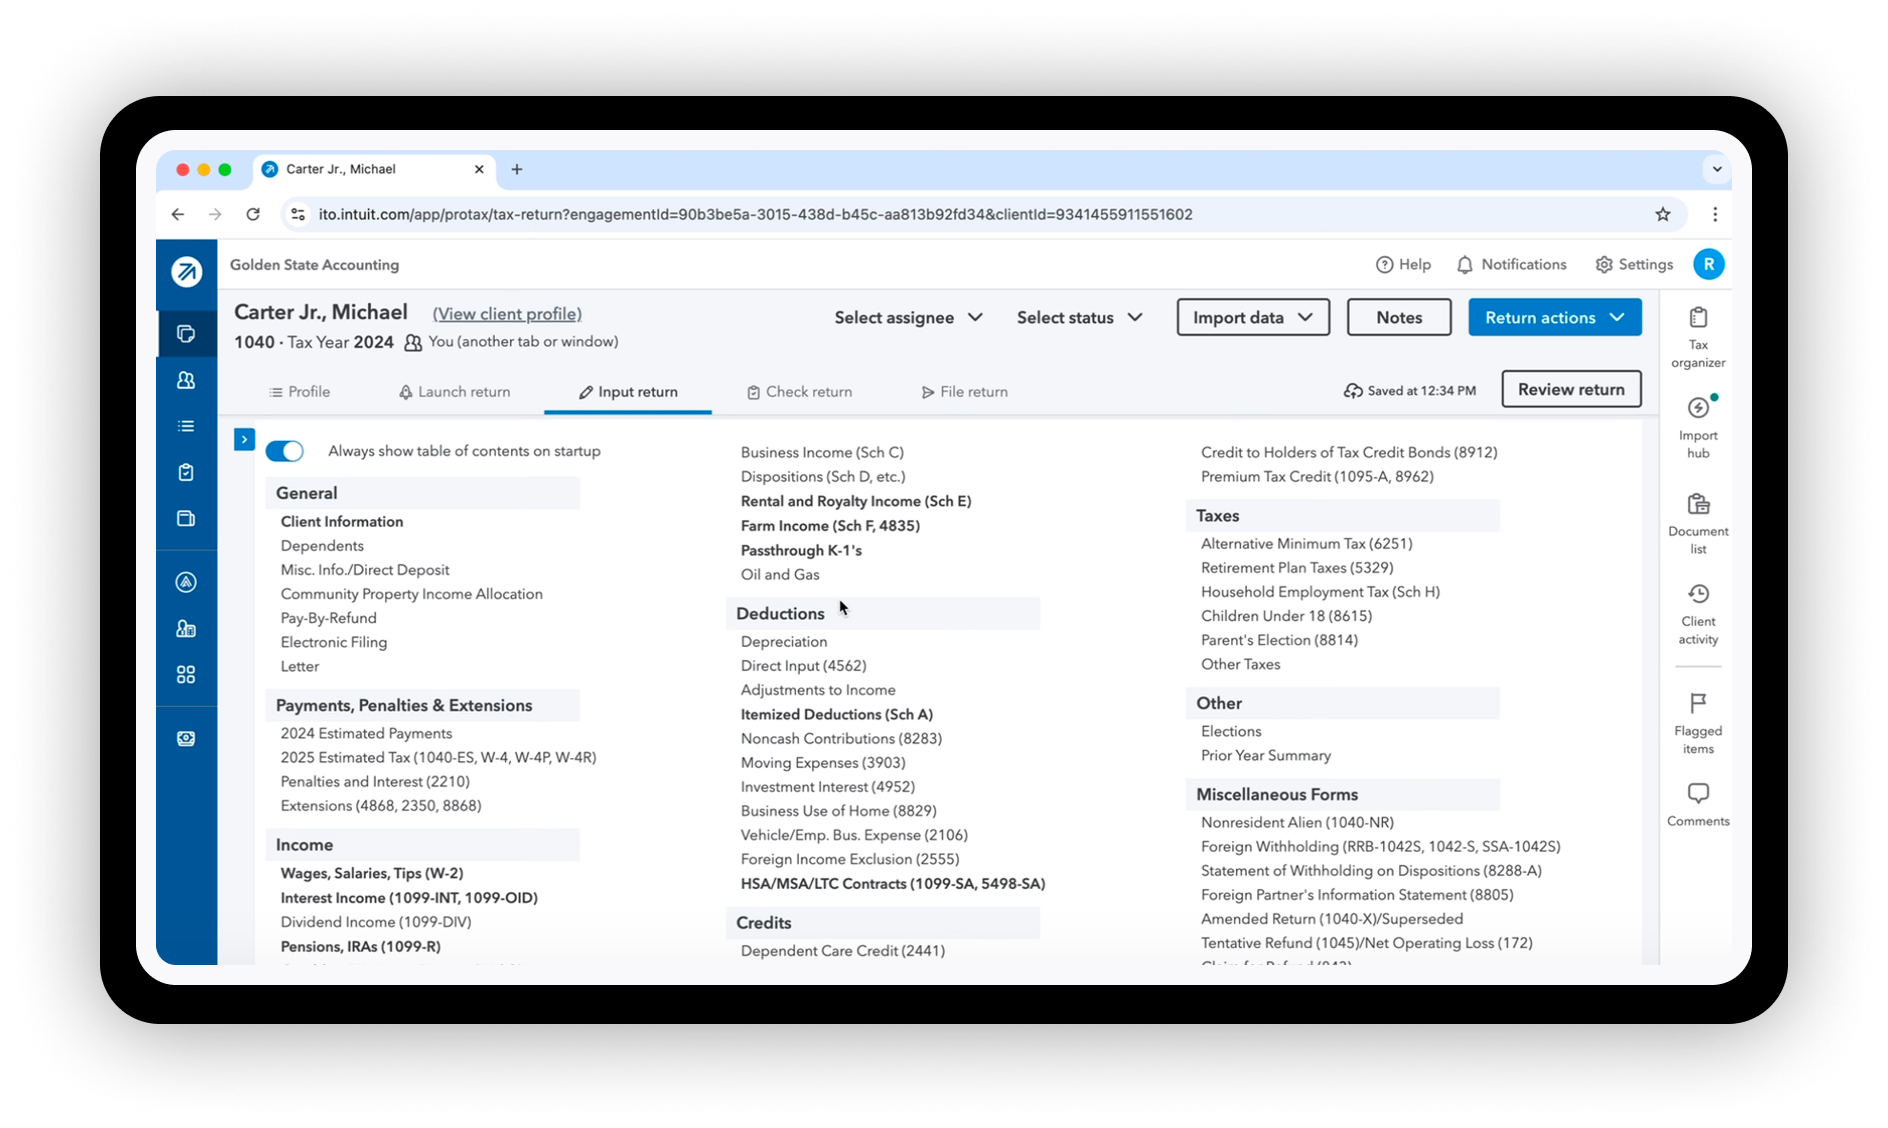Open the Client activity panel
Viewport: 1888px width, 1128px height.
point(1698,614)
